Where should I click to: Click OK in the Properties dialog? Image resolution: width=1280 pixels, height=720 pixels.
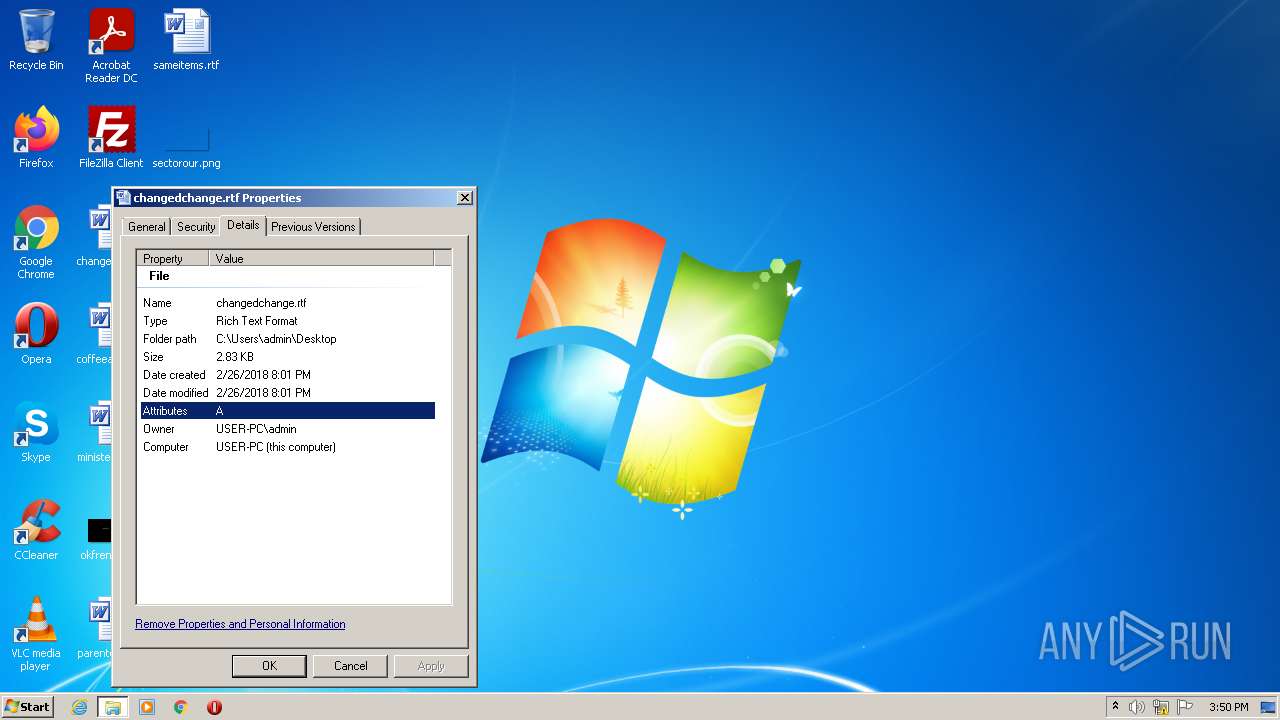(269, 666)
